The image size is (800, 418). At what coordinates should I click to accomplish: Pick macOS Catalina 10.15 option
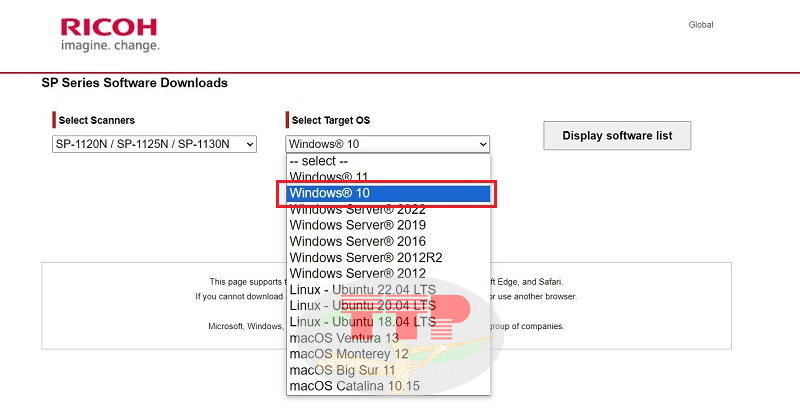[x=388, y=386]
